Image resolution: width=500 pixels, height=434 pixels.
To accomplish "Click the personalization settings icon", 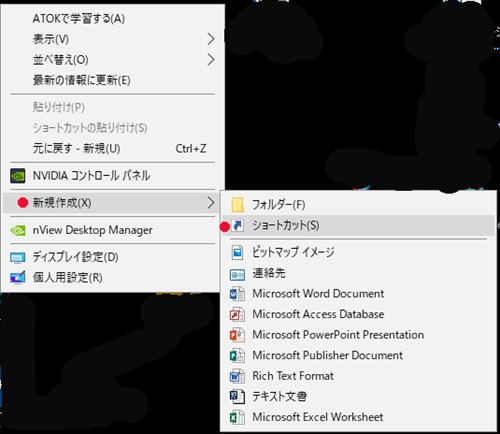I will (x=18, y=277).
